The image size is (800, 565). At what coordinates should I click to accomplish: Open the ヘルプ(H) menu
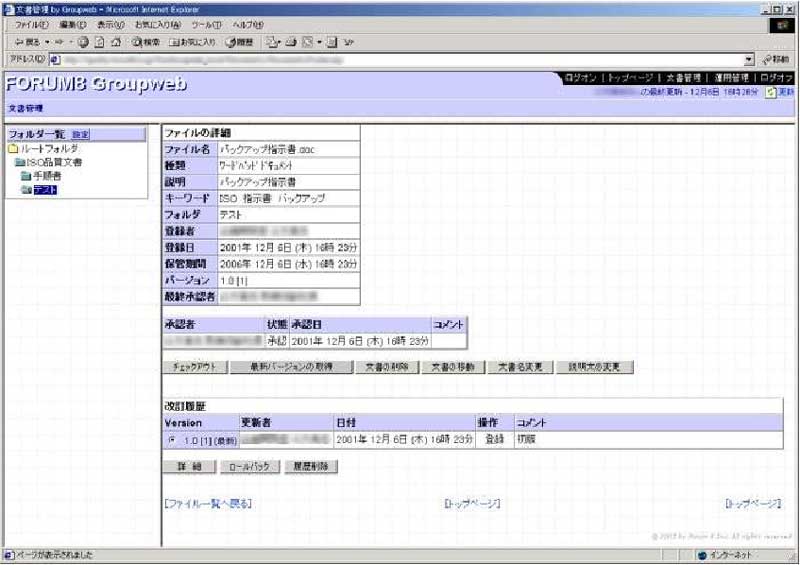coord(248,24)
